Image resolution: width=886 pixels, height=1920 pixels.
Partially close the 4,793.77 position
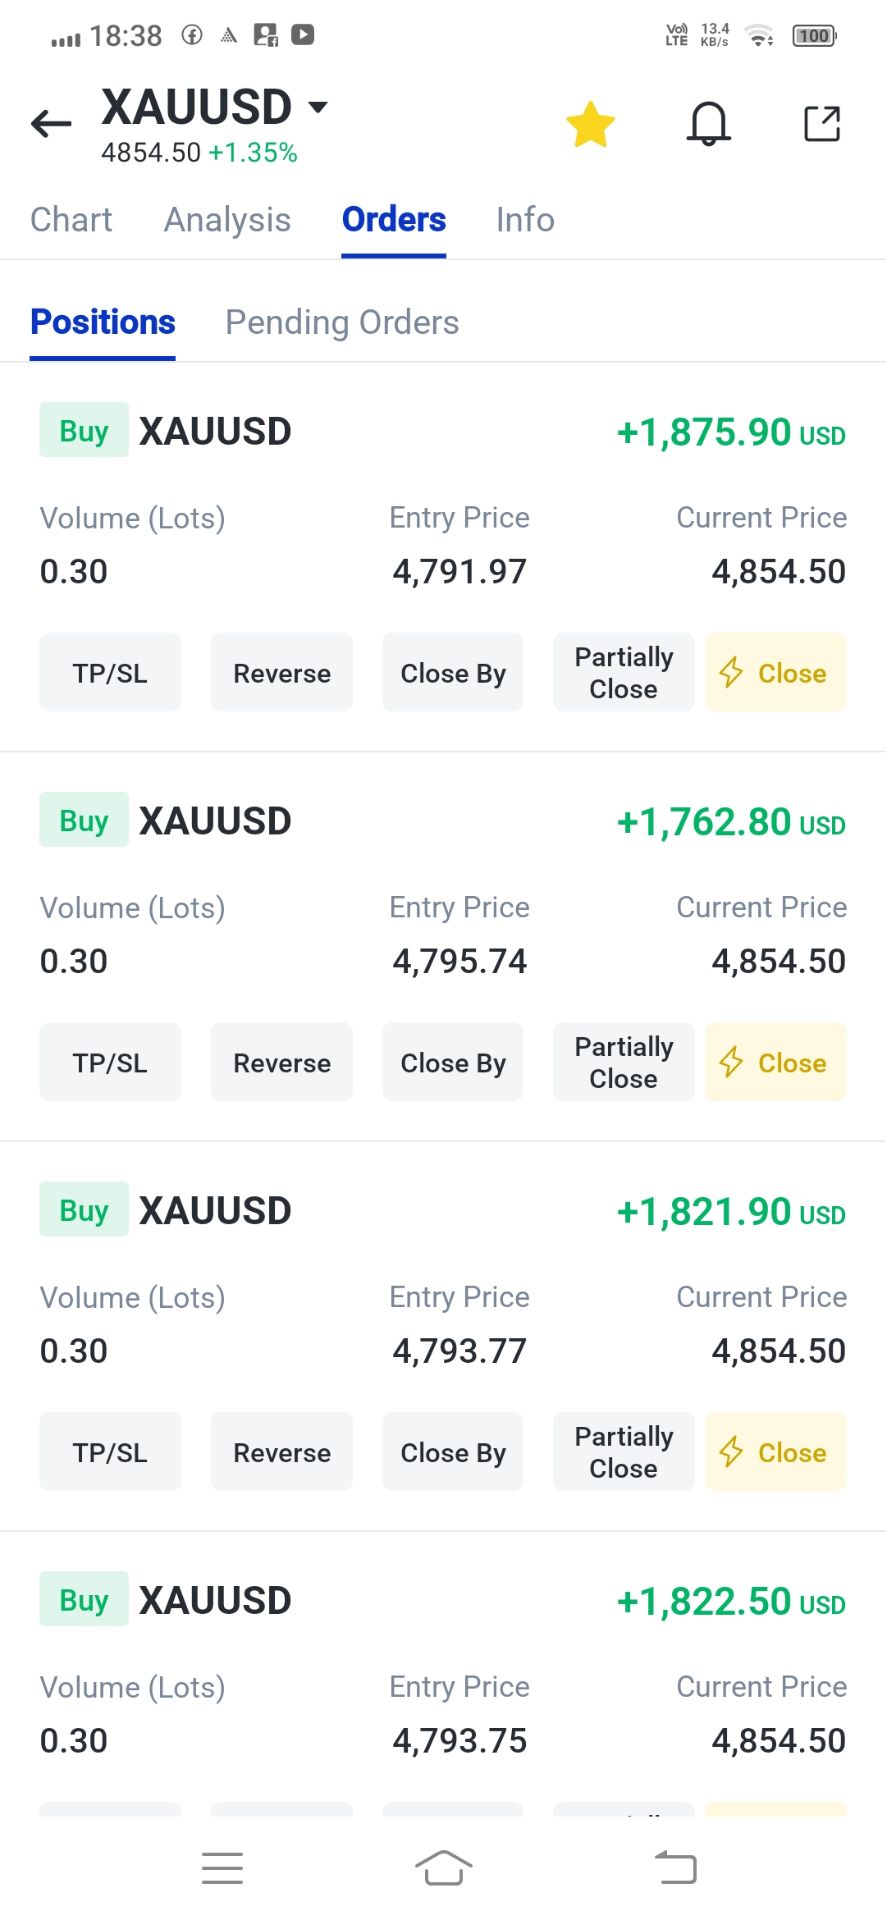tap(624, 1452)
